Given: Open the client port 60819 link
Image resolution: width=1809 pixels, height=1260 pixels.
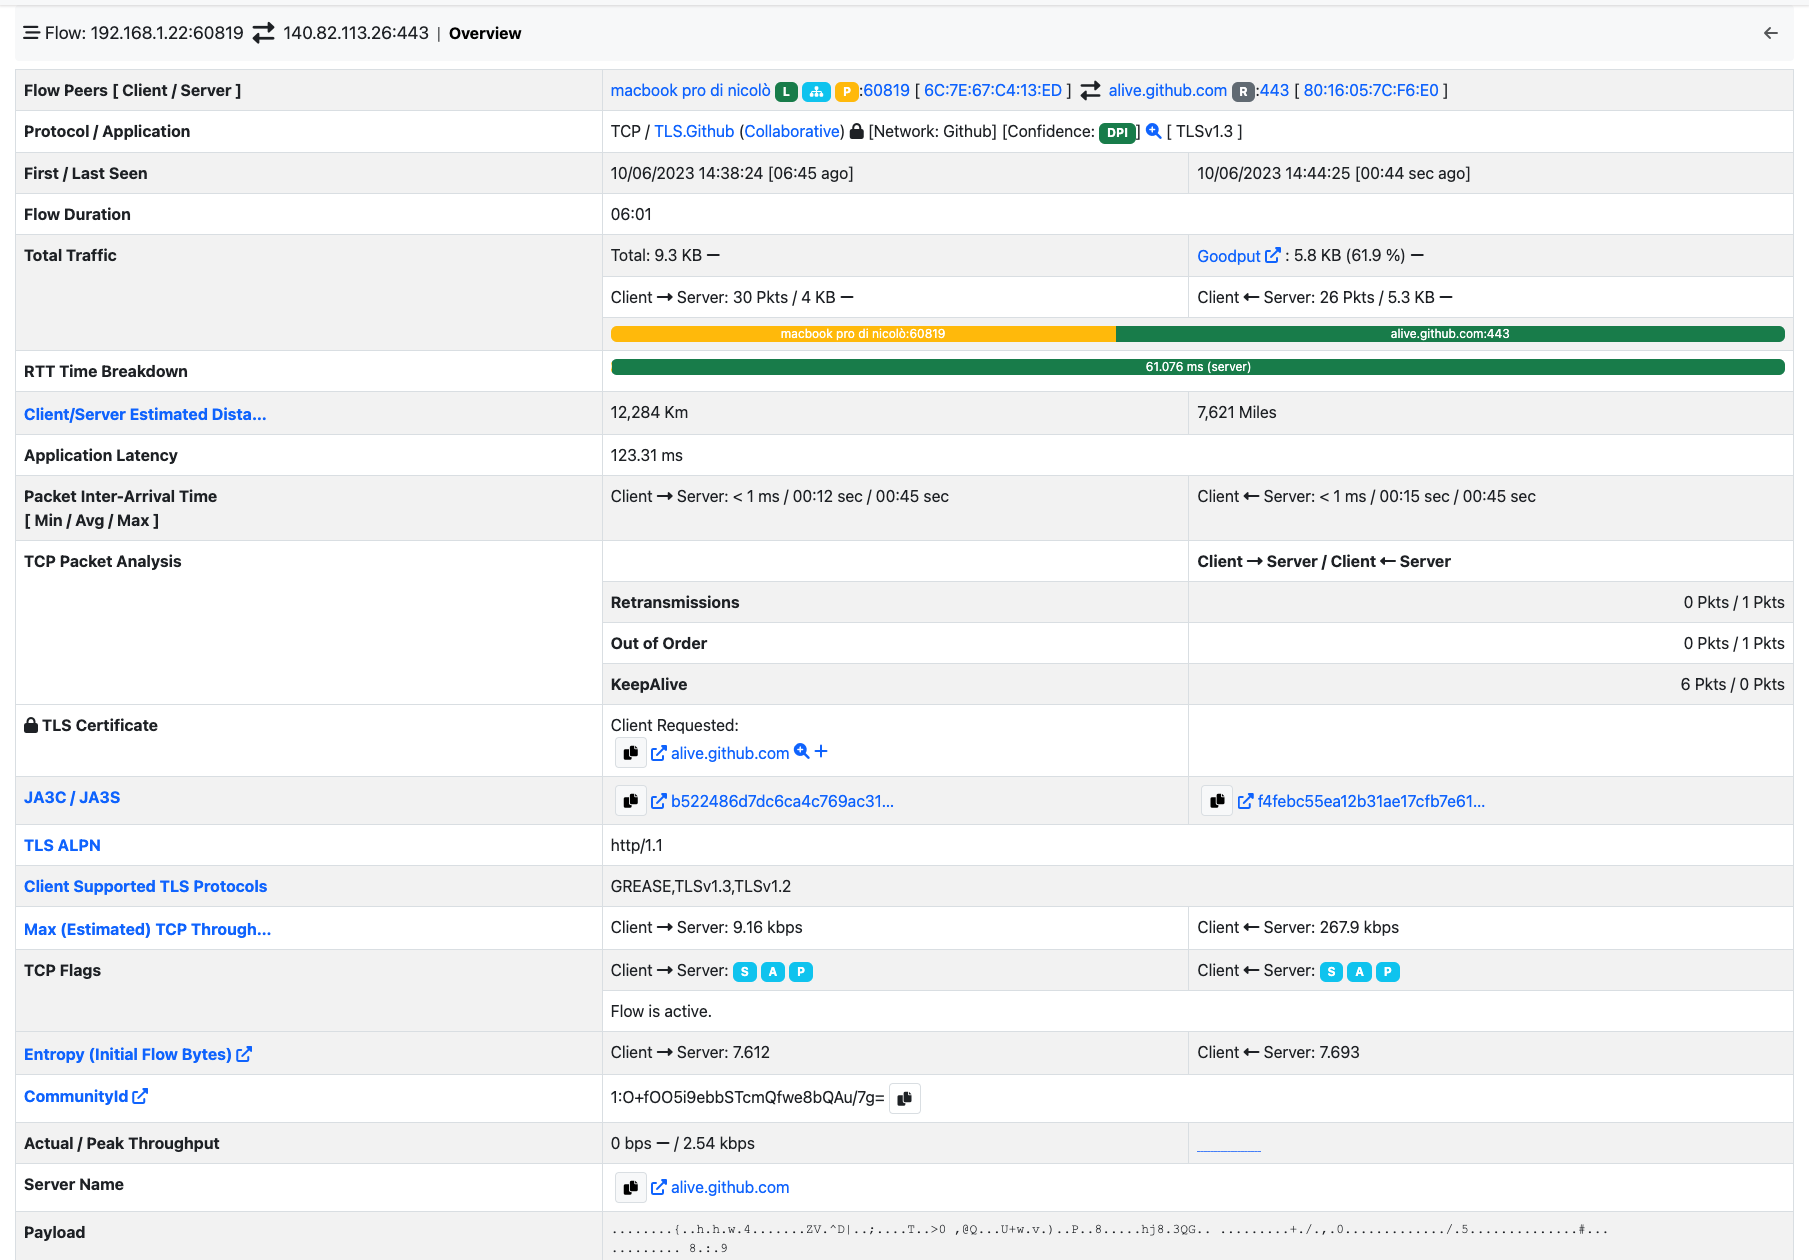Looking at the screenshot, I should coord(887,90).
